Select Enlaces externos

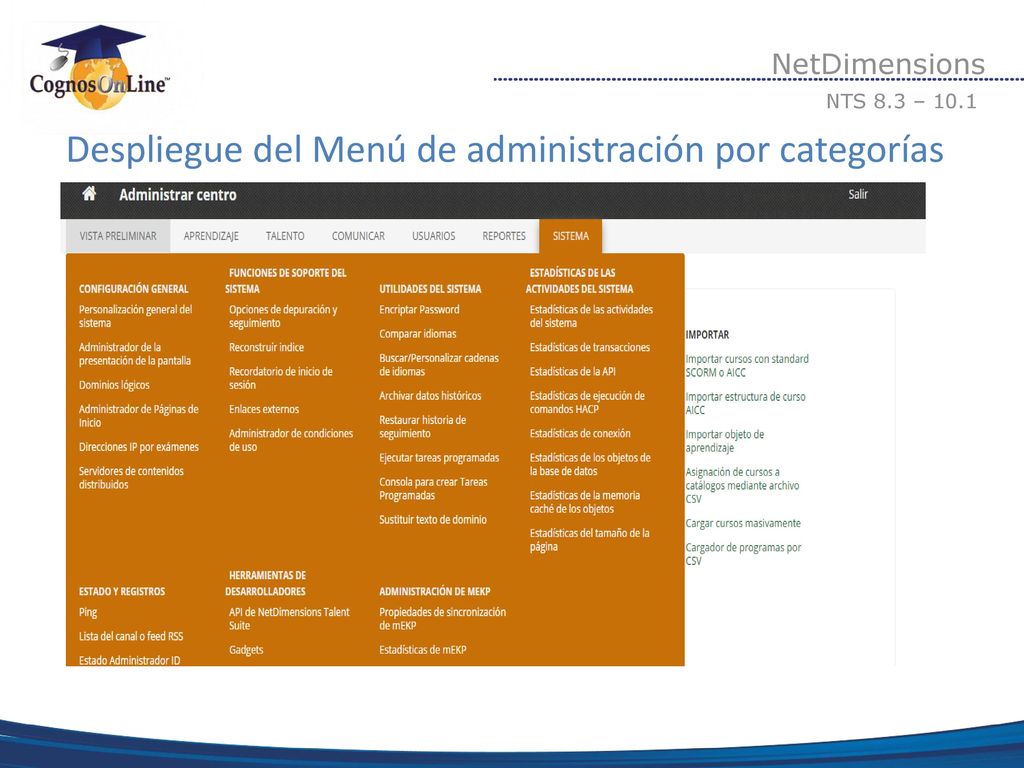[264, 409]
